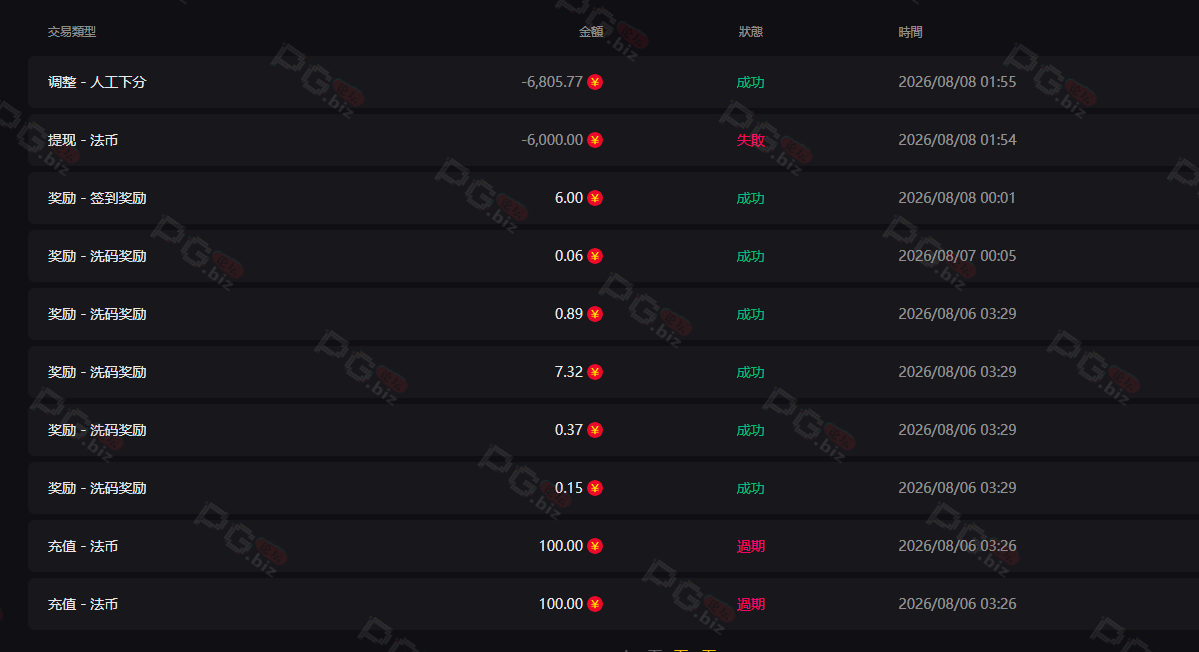Viewport: 1199px width, 652px height.
Task: Click the yuan icon beside -6,805.77
Action: point(595,82)
